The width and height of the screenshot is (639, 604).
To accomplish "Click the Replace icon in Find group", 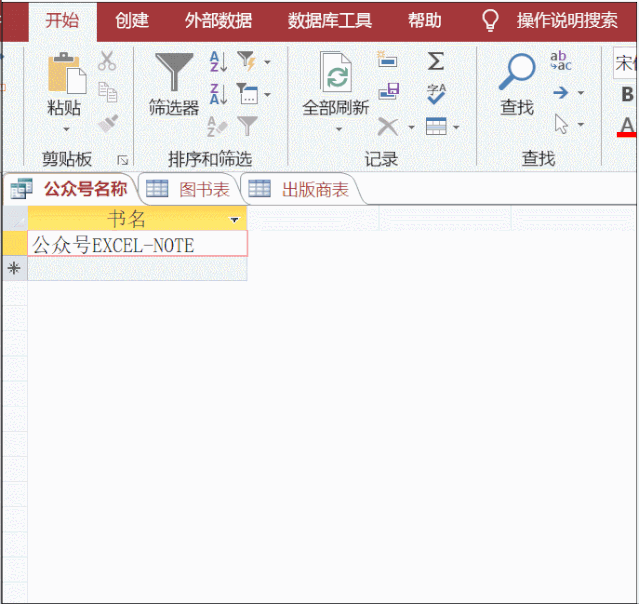I will coord(561,62).
